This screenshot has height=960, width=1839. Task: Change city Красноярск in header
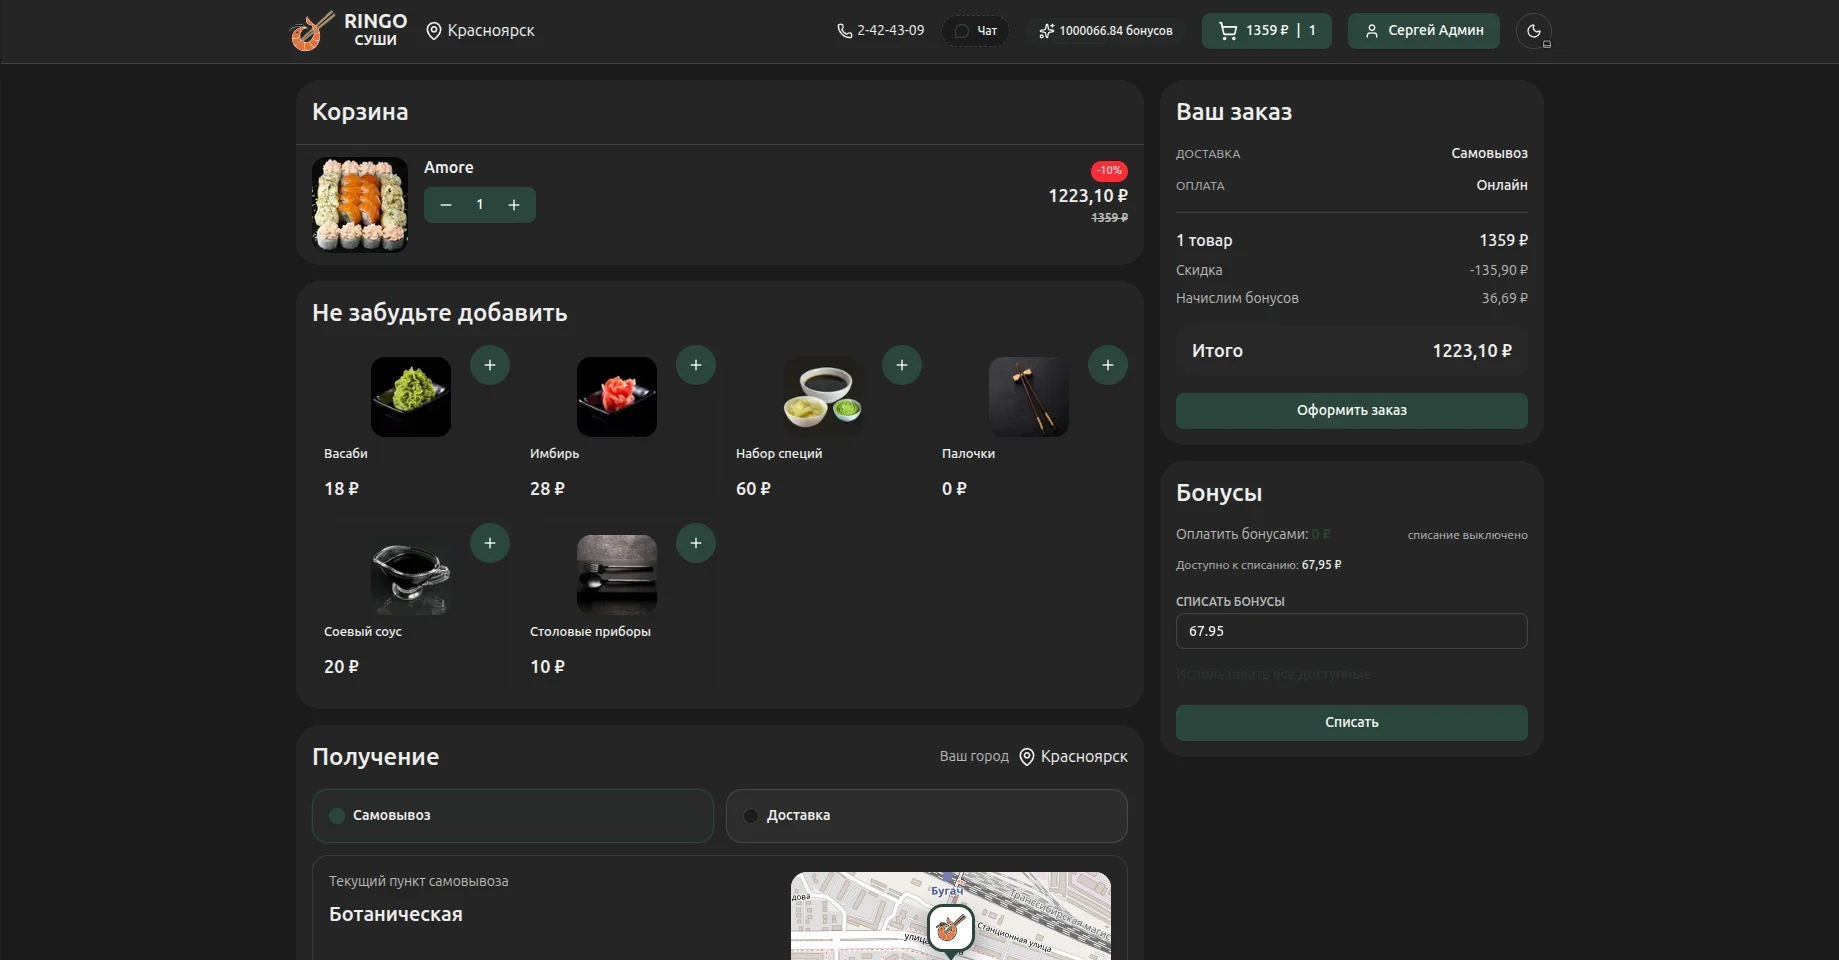(x=480, y=31)
